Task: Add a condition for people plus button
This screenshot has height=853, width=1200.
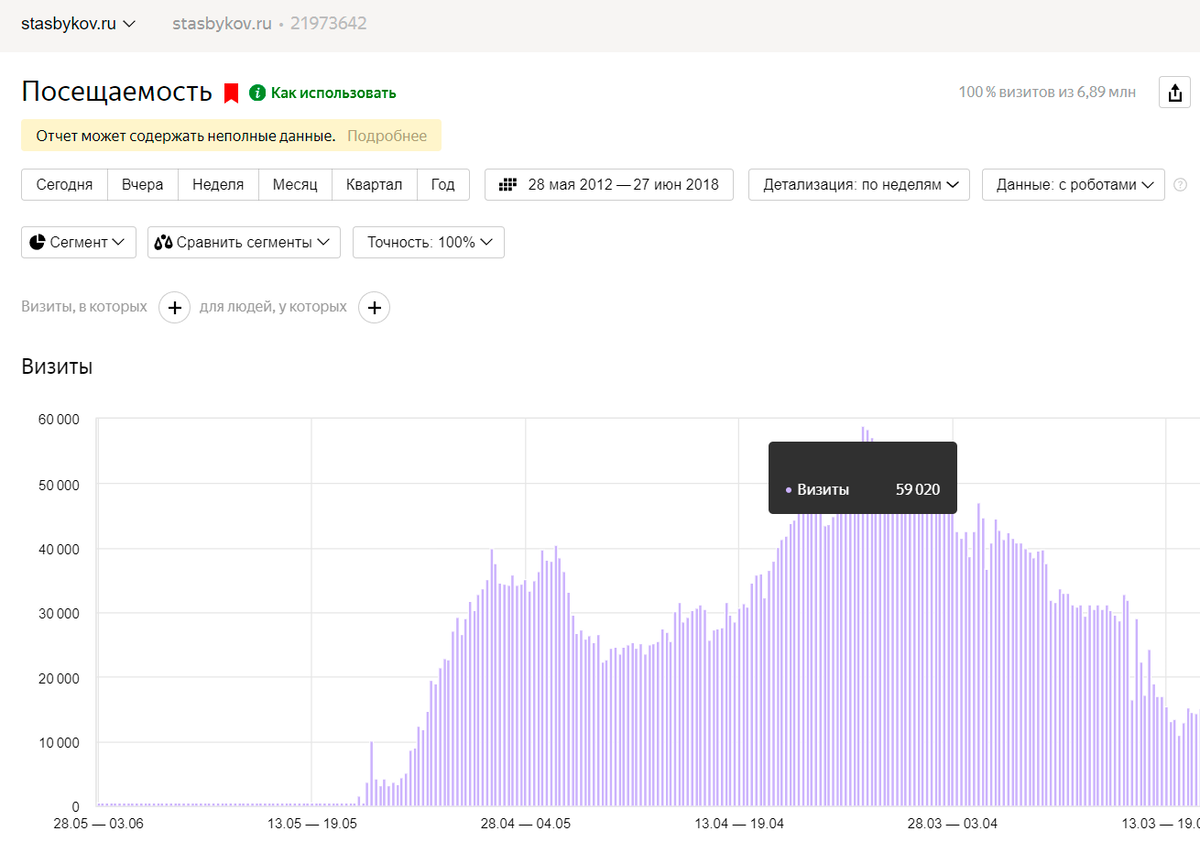Action: click(x=374, y=308)
